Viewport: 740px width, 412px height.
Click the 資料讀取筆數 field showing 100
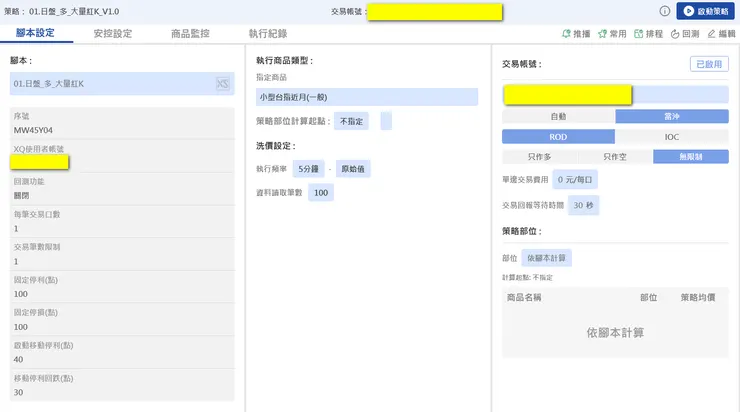(x=321, y=193)
